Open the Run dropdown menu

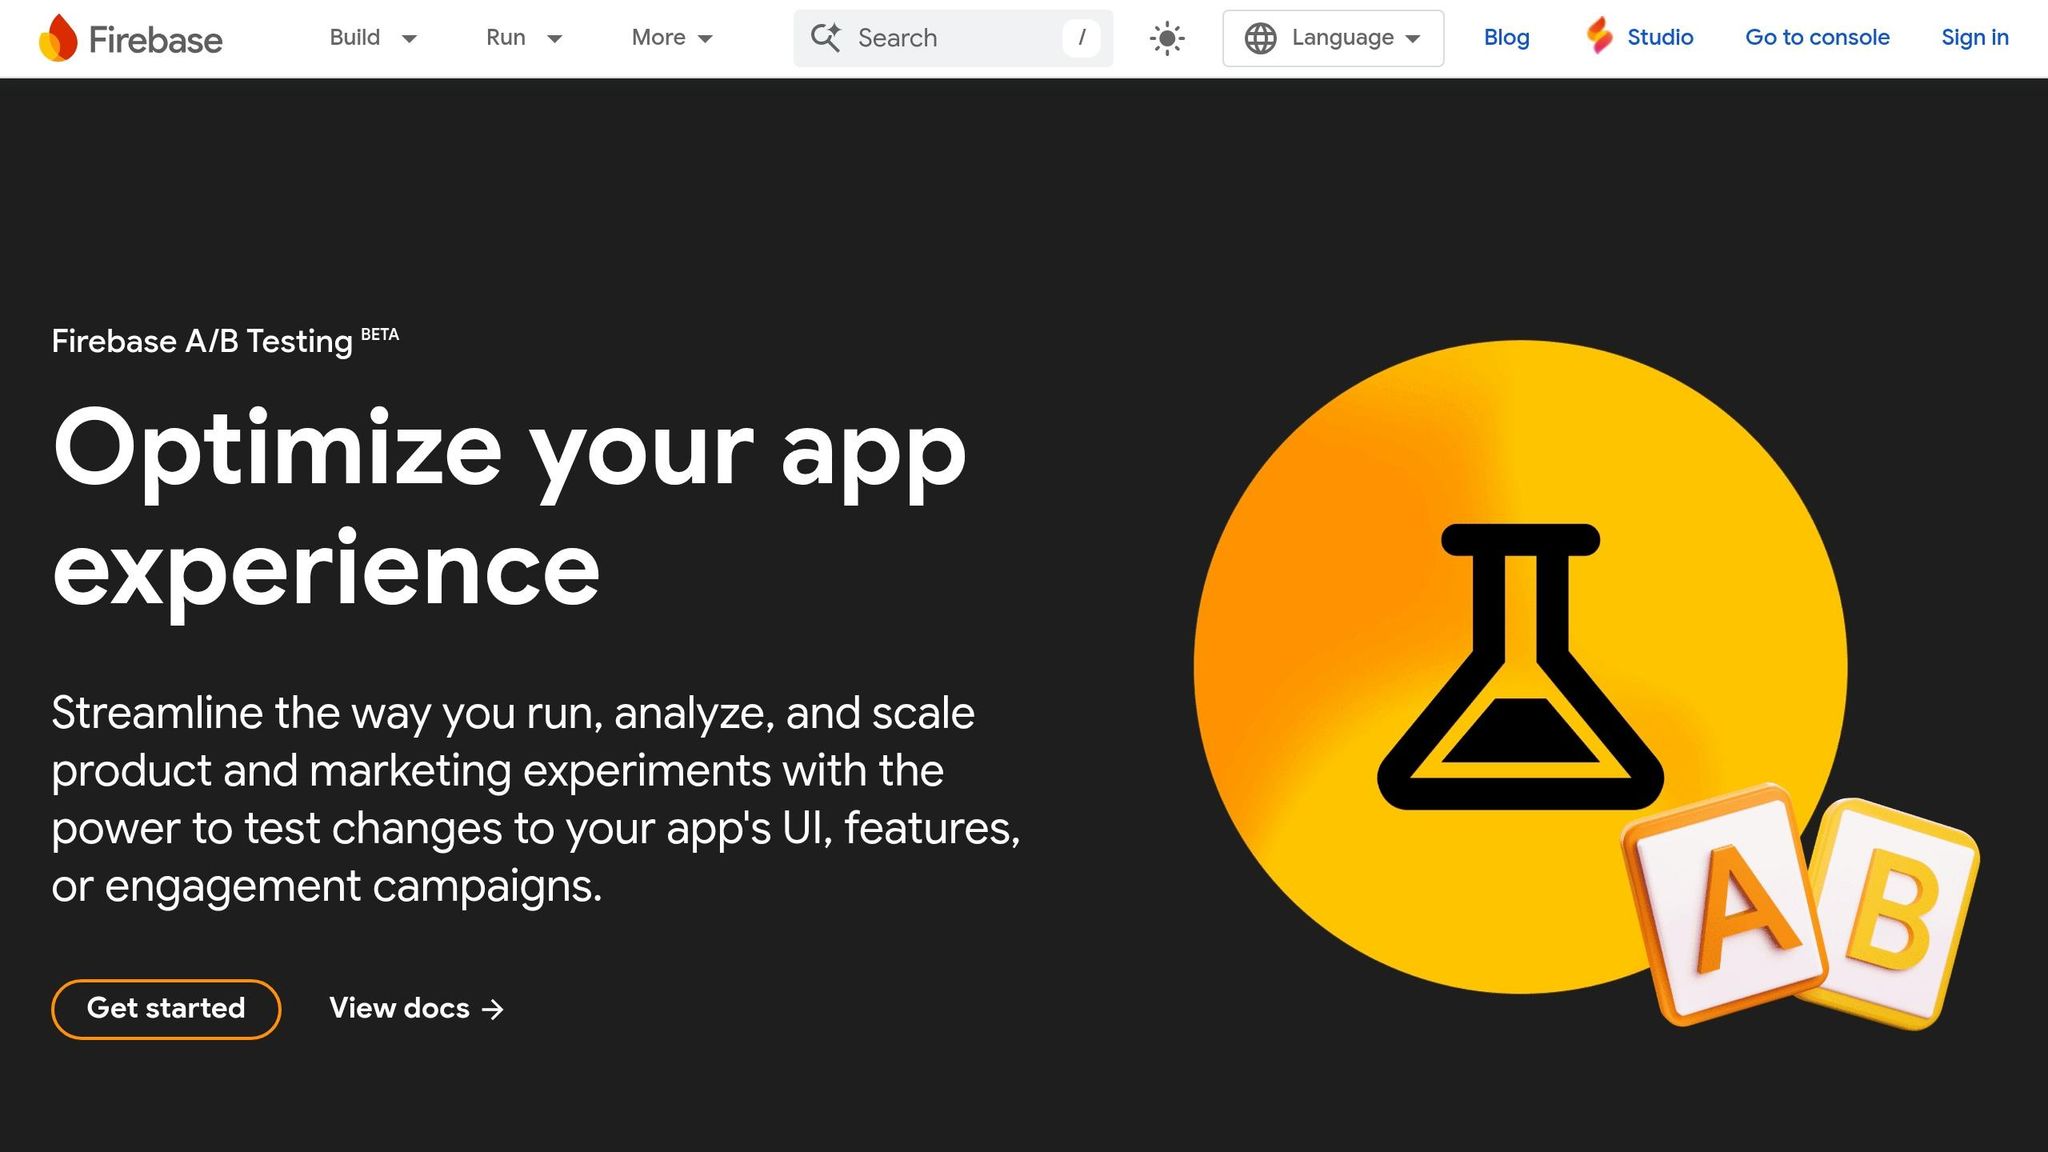coord(524,38)
